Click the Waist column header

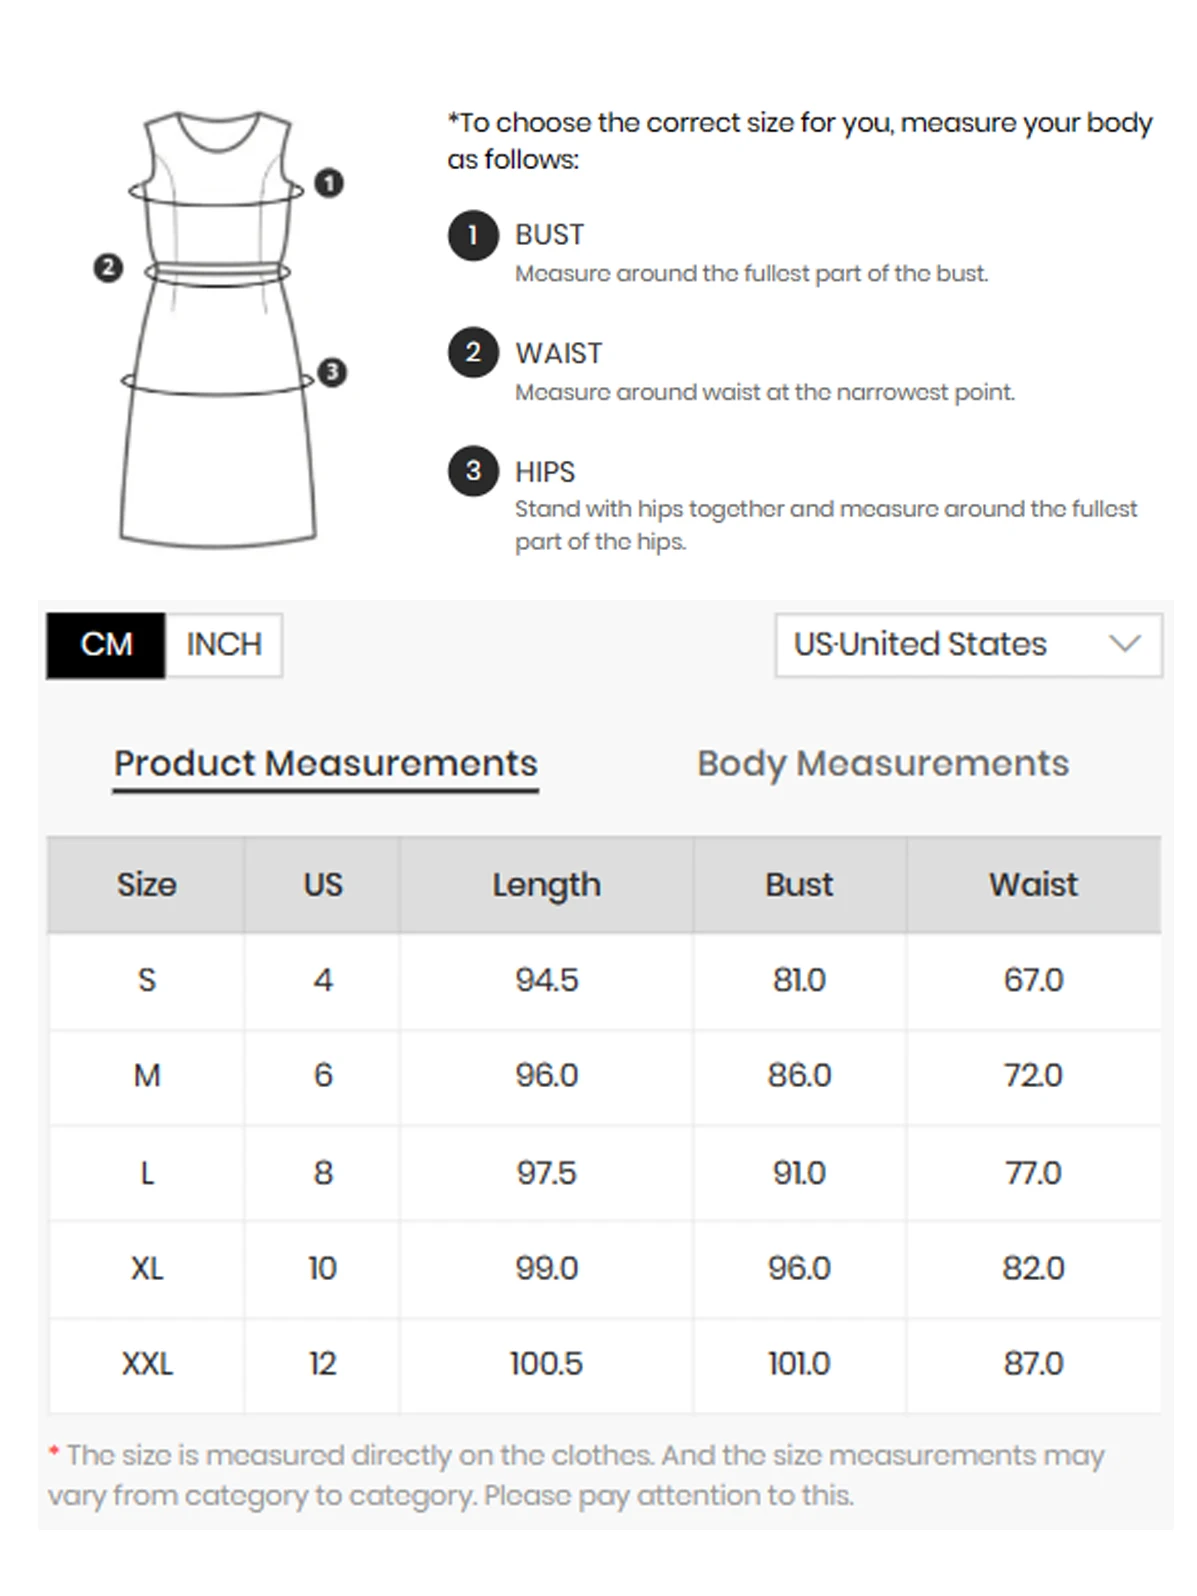[x=1033, y=885]
